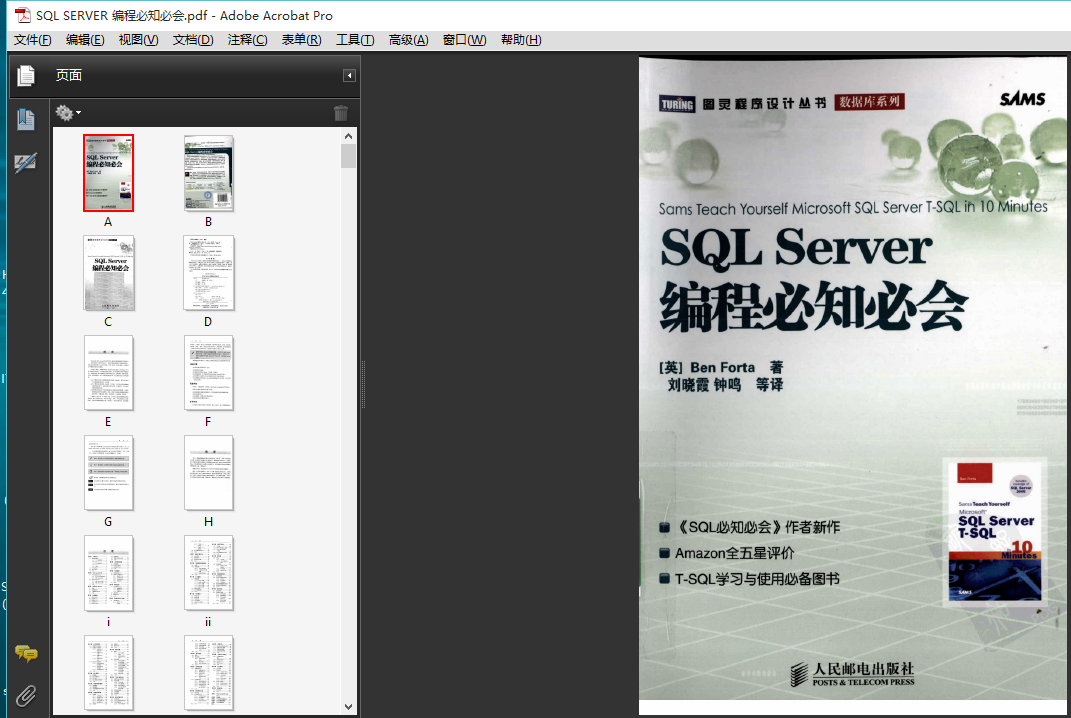Screen dimensions: 1071x718
Task: Select page thumbnail A
Action: 109,173
